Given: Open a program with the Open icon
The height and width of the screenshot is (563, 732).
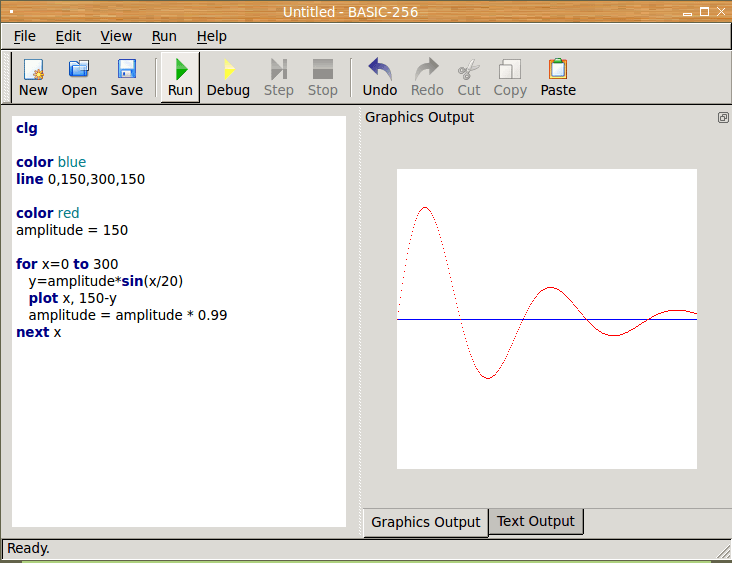Looking at the screenshot, I should click(x=79, y=77).
